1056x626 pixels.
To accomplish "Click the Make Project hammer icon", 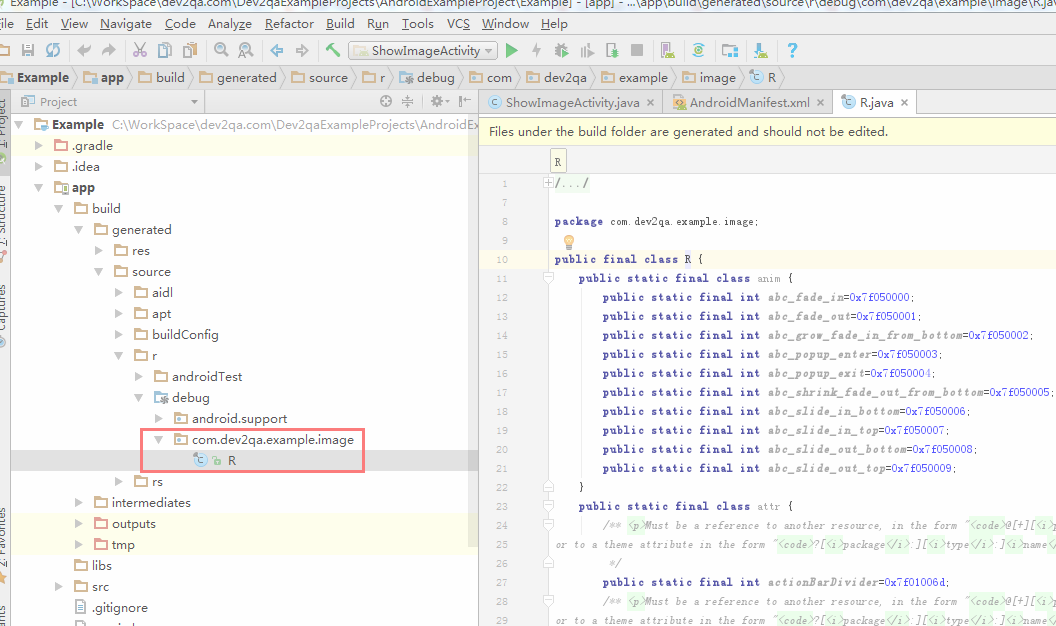I will [333, 50].
